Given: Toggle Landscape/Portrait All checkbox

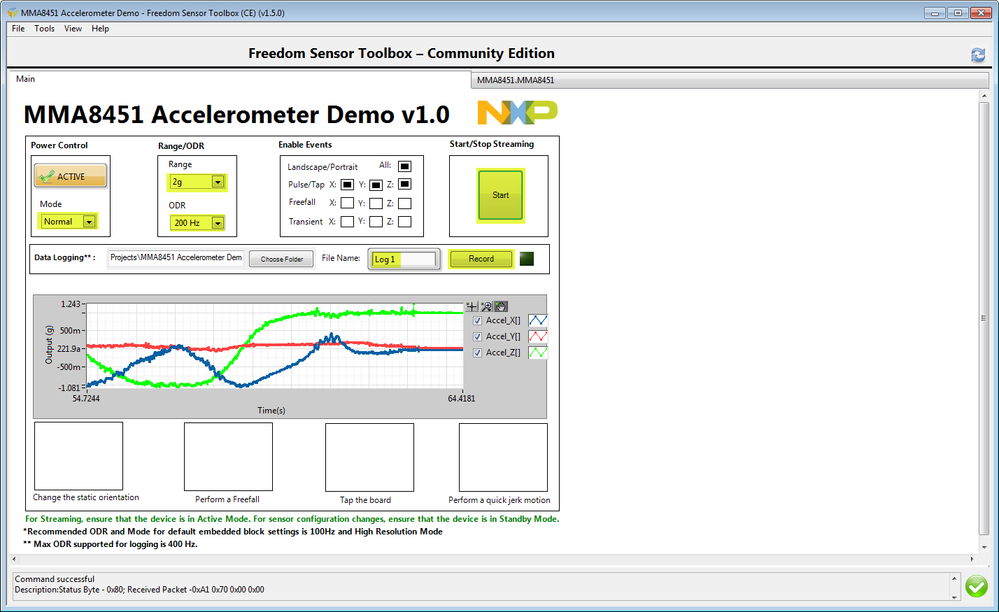Looking at the screenshot, I should 405,166.
